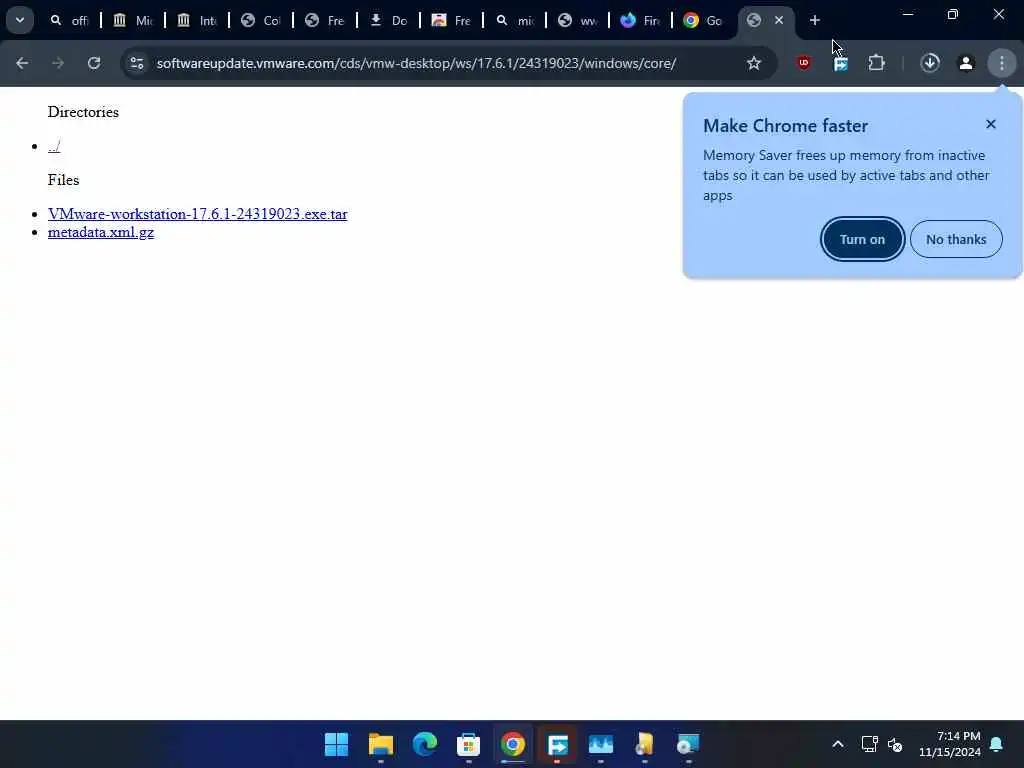The width and height of the screenshot is (1024, 768).
Task: Switch to the Firefox 'Fir' tab
Action: click(641, 20)
